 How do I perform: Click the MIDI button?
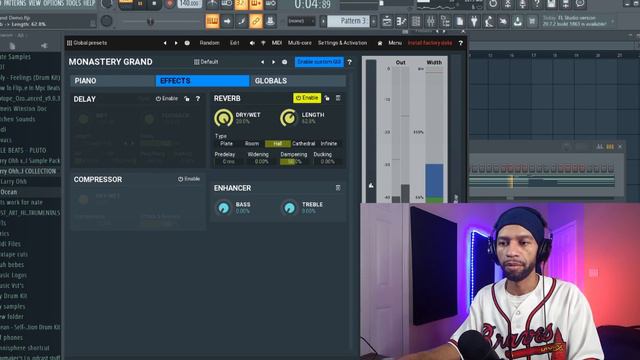pos(277,43)
